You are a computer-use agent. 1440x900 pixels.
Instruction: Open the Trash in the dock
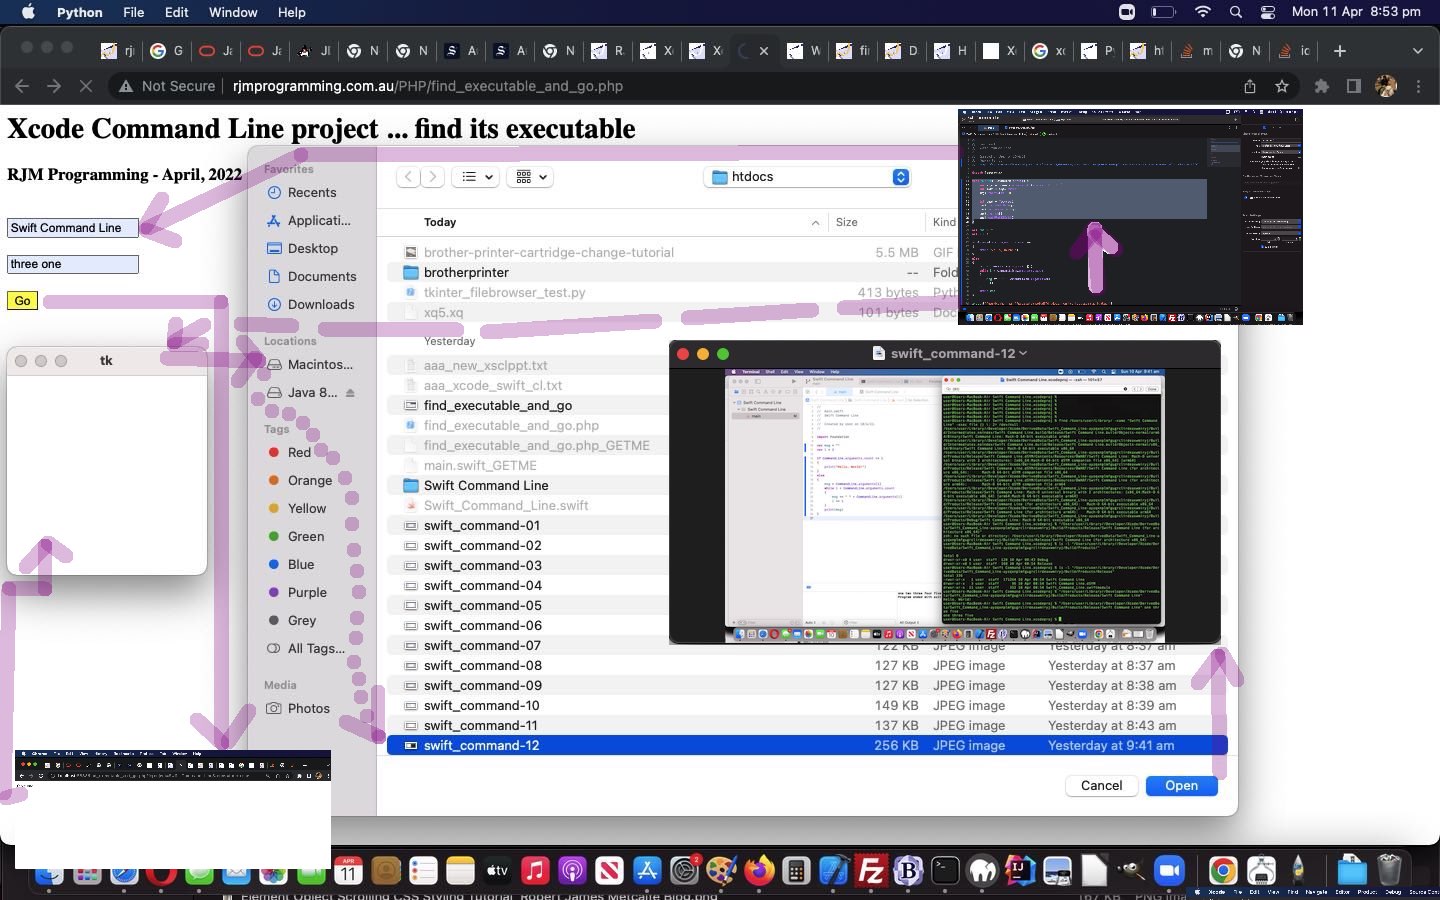coord(1389,871)
